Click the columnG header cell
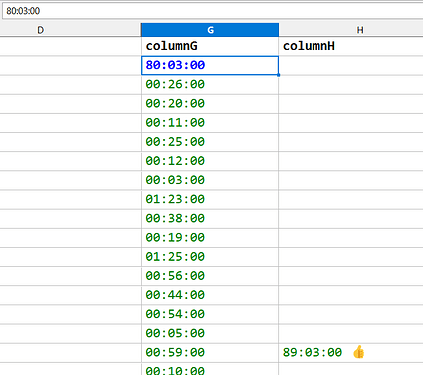 click(x=210, y=46)
